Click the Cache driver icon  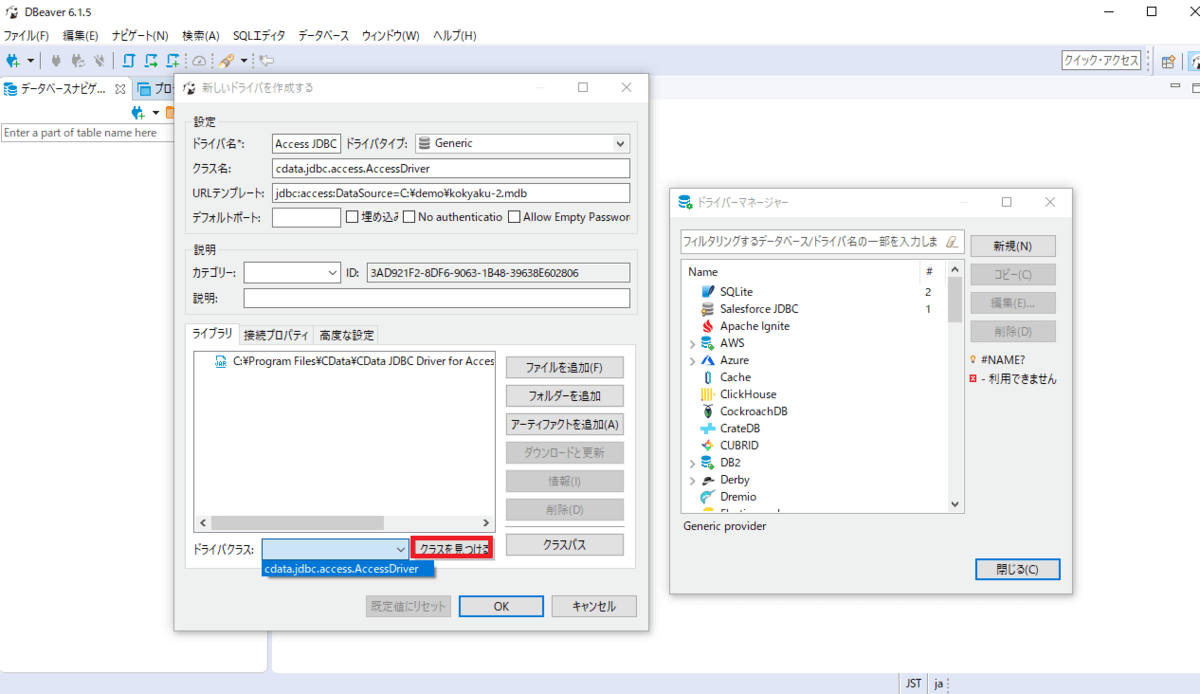(708, 377)
